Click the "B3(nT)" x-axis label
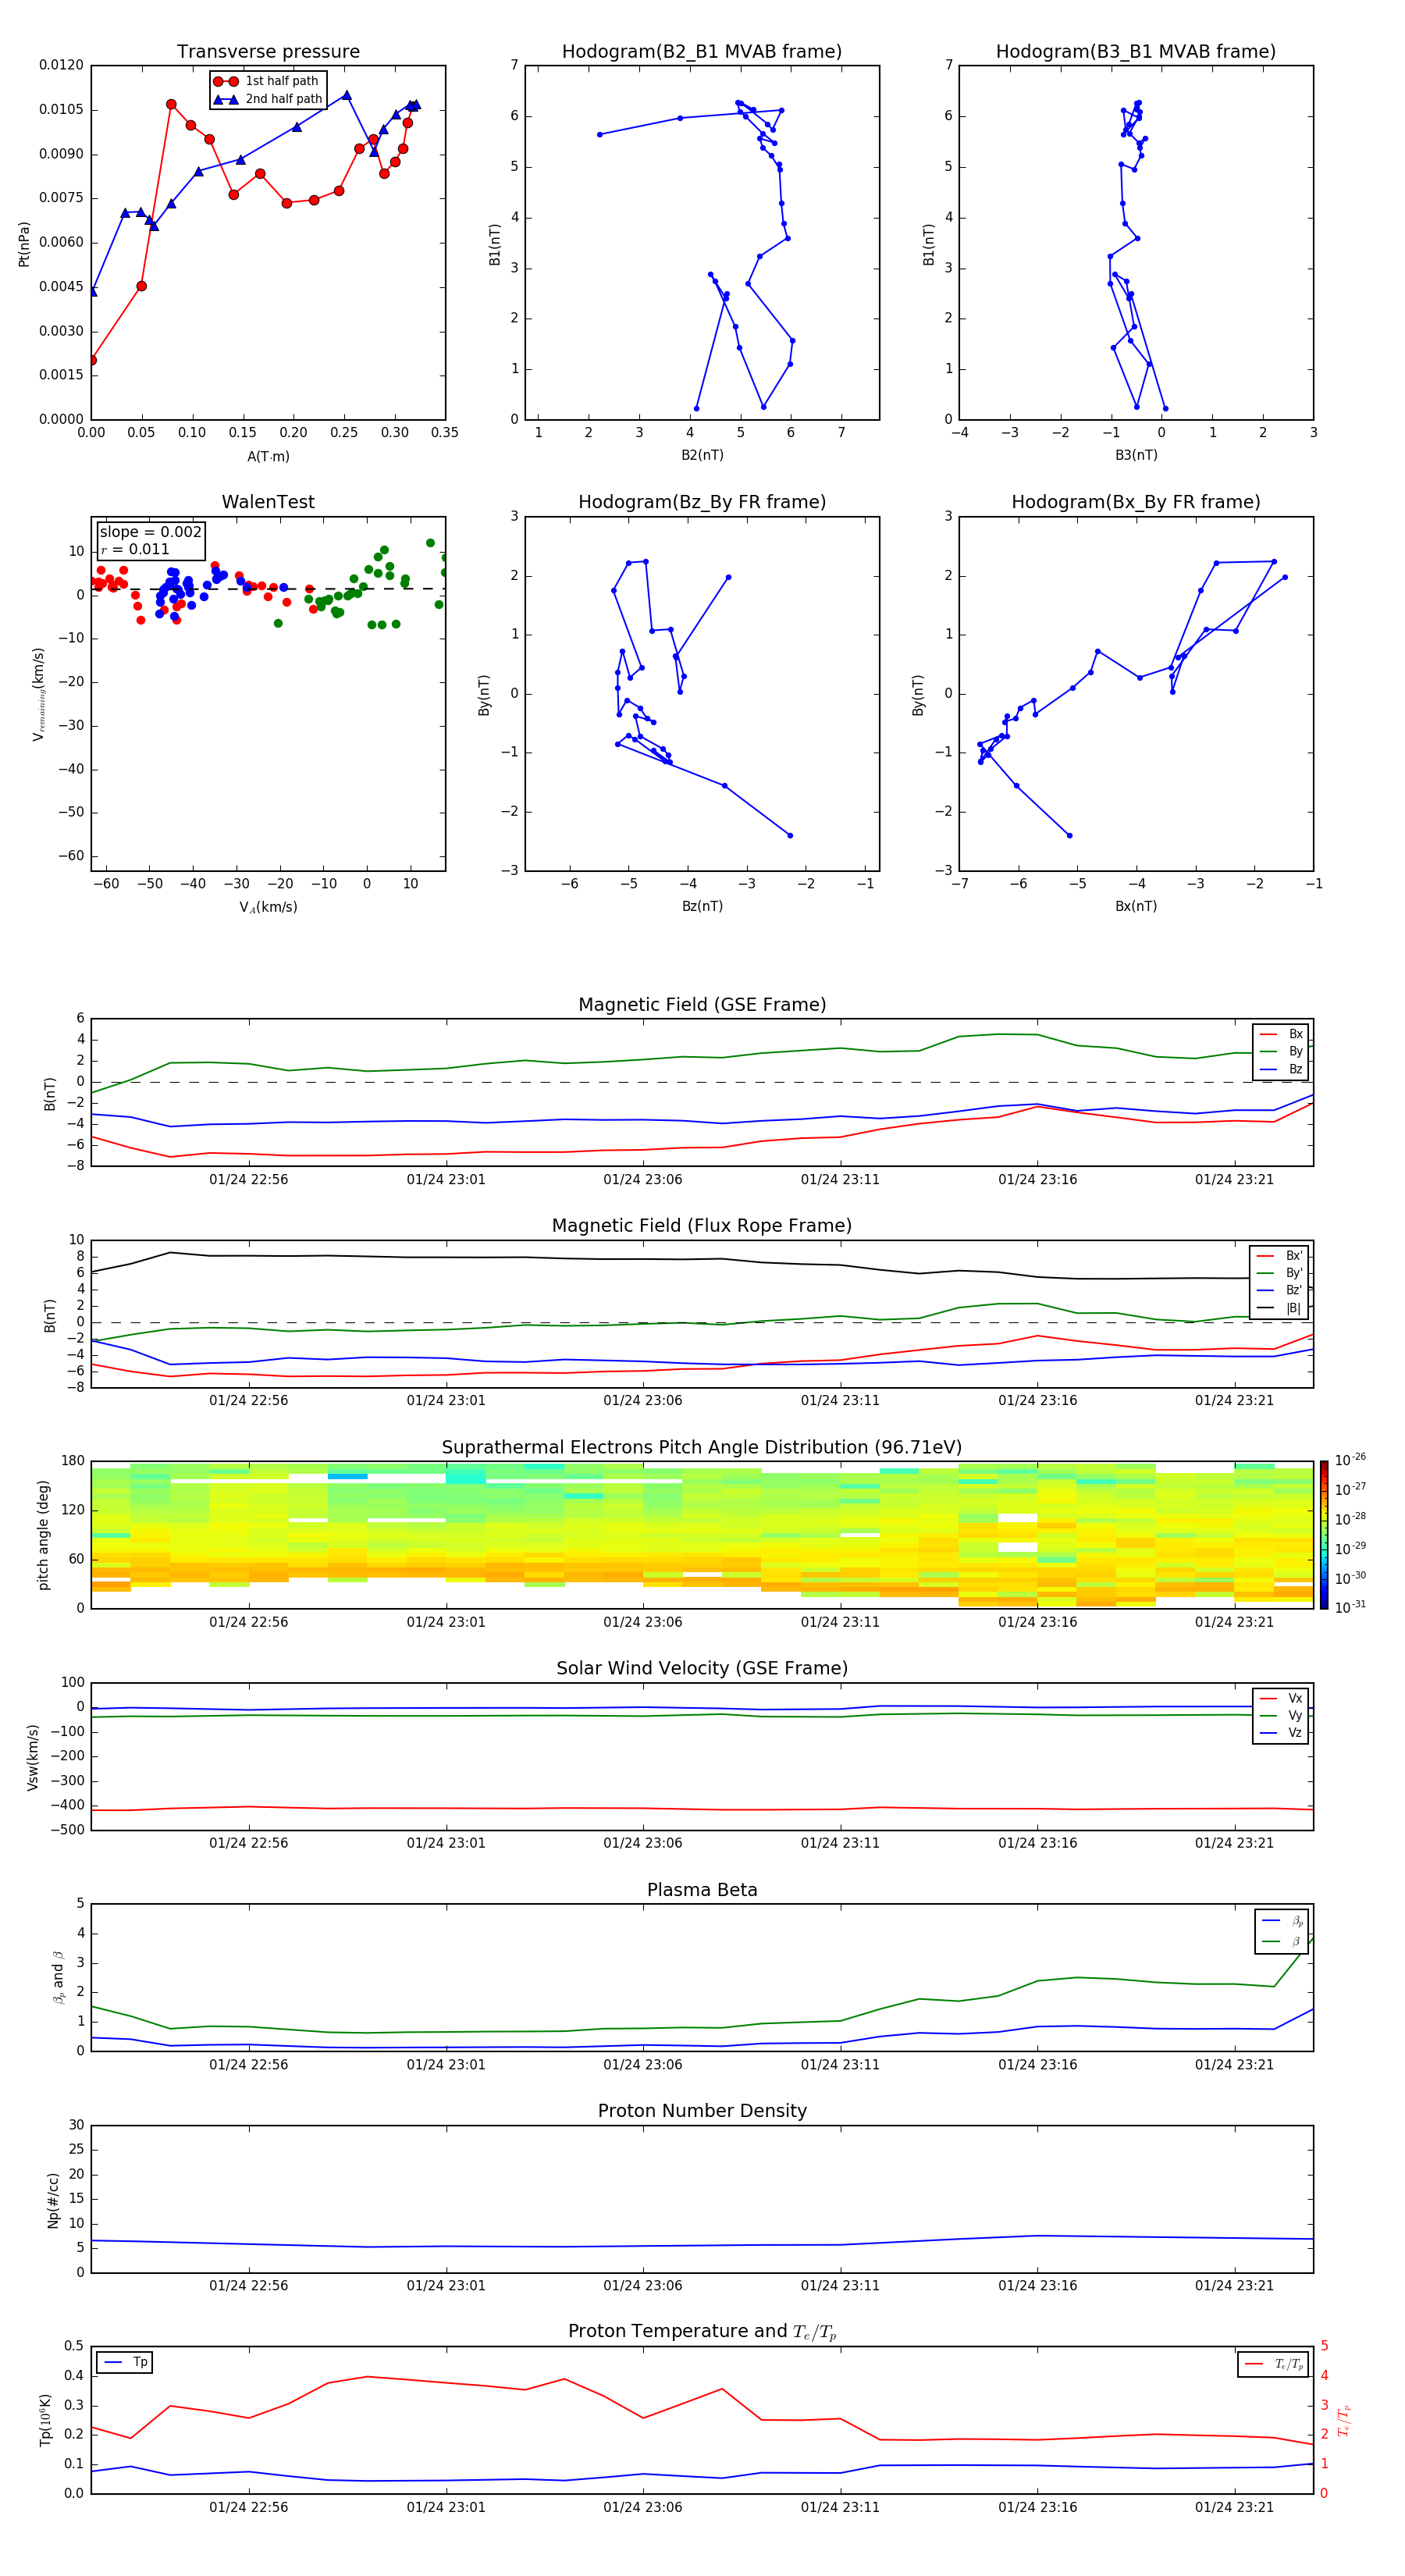The width and height of the screenshot is (1405, 2576). (1136, 455)
